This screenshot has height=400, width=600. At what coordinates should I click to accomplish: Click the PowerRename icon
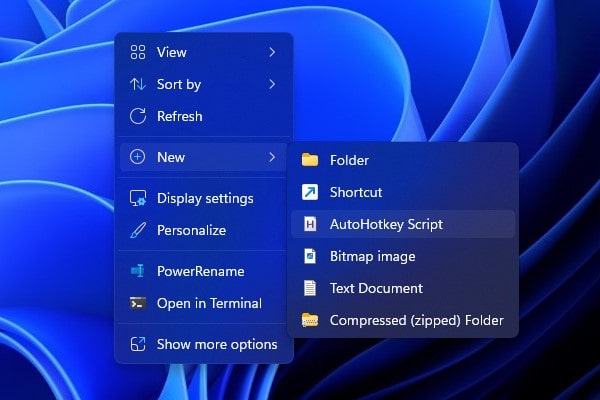coord(137,271)
